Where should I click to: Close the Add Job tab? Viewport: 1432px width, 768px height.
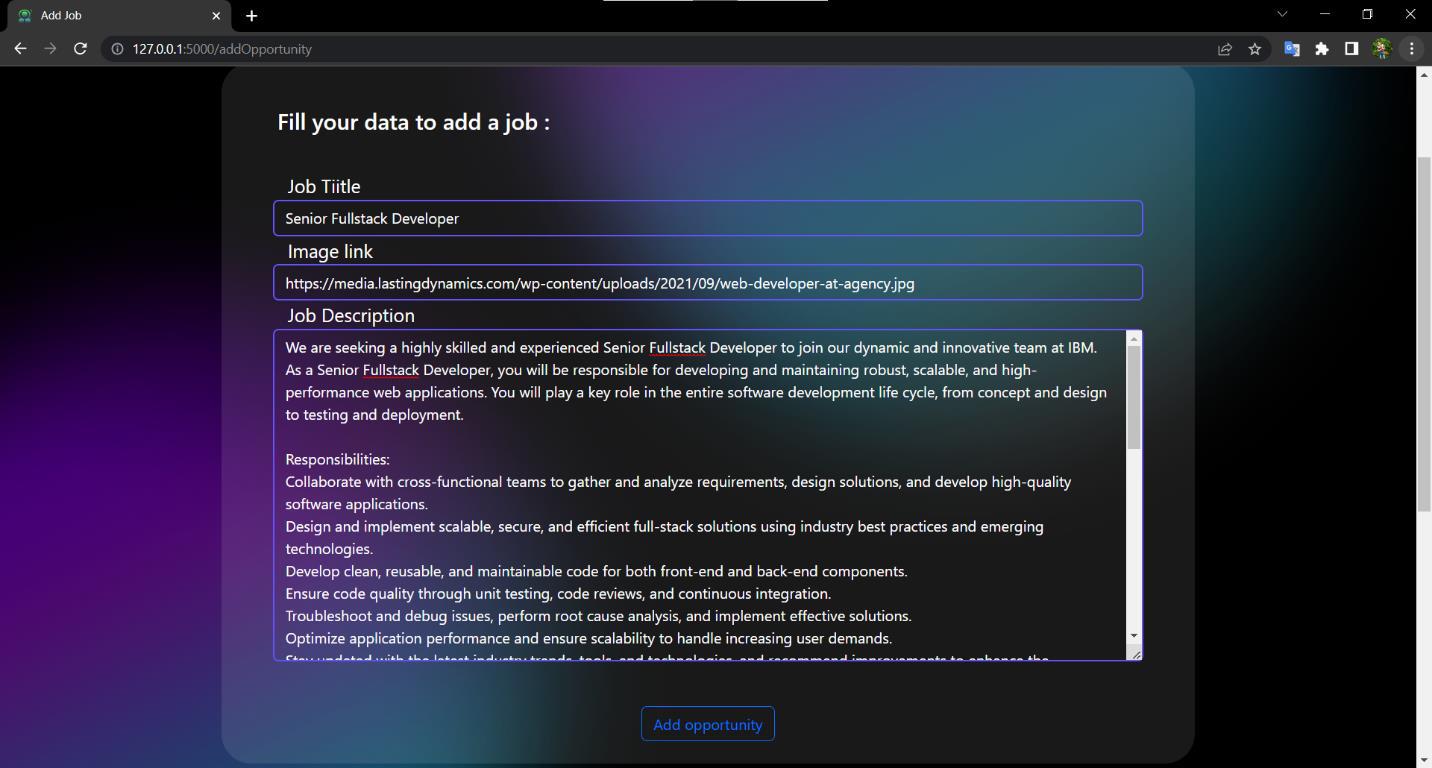(x=216, y=15)
